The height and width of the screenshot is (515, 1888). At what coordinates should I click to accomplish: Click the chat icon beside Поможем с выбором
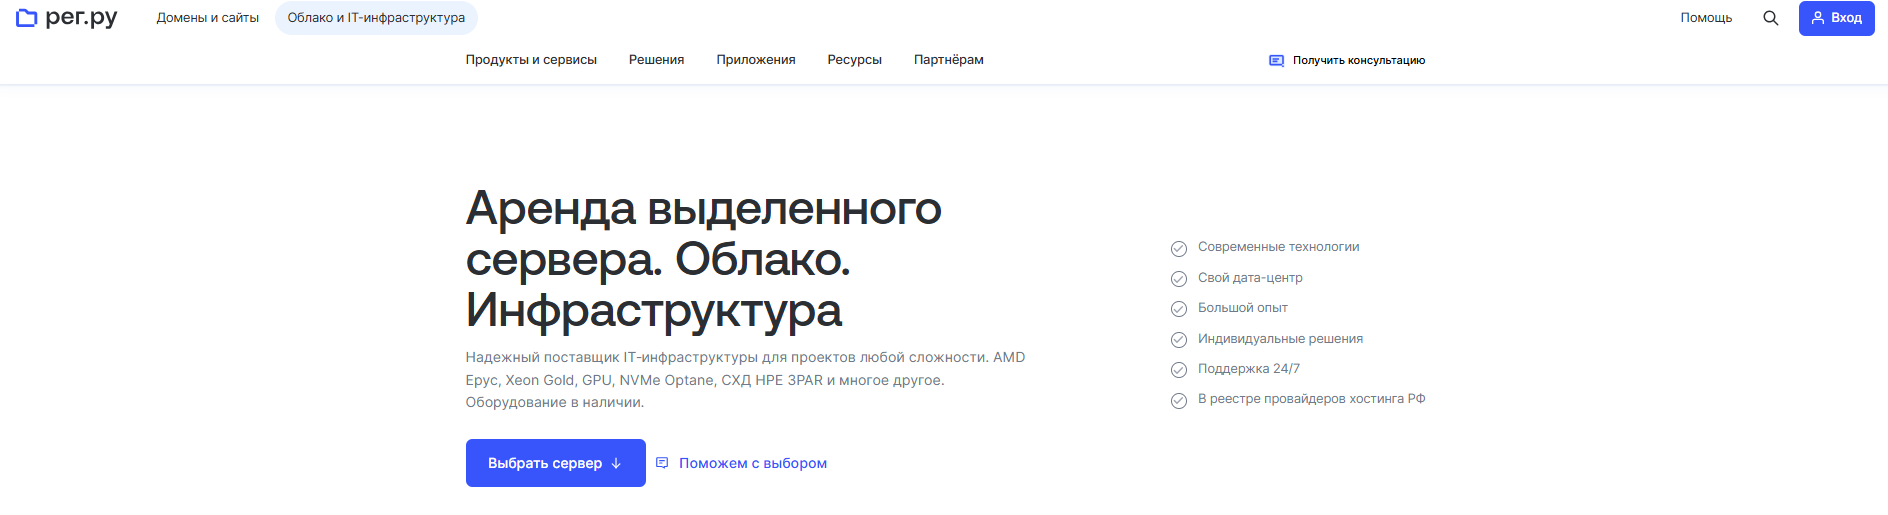pyautogui.click(x=662, y=463)
